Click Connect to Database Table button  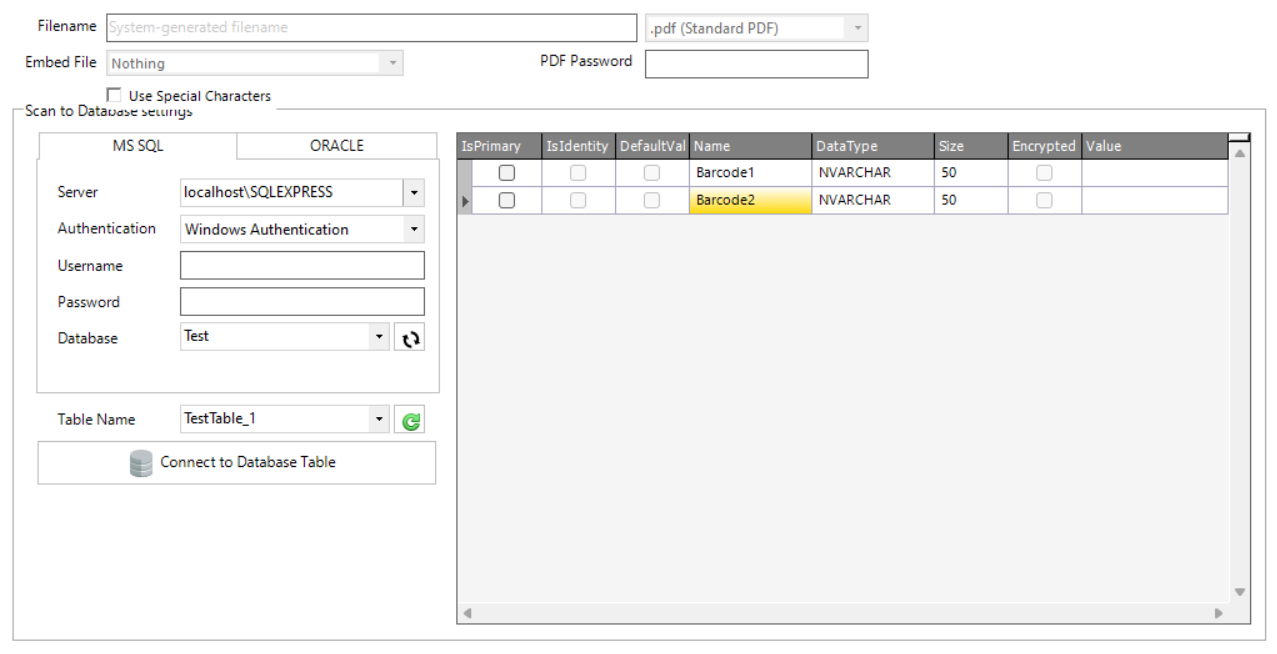[x=237, y=463]
